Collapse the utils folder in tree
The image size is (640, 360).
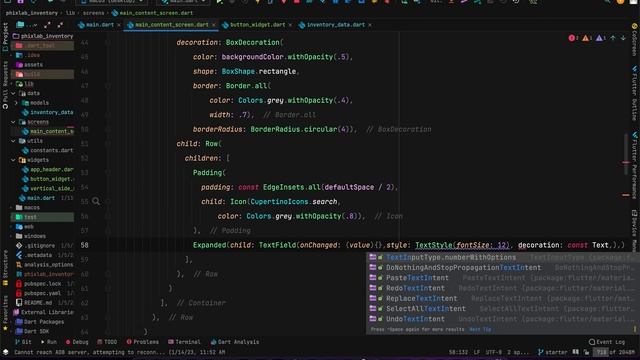click(x=13, y=141)
